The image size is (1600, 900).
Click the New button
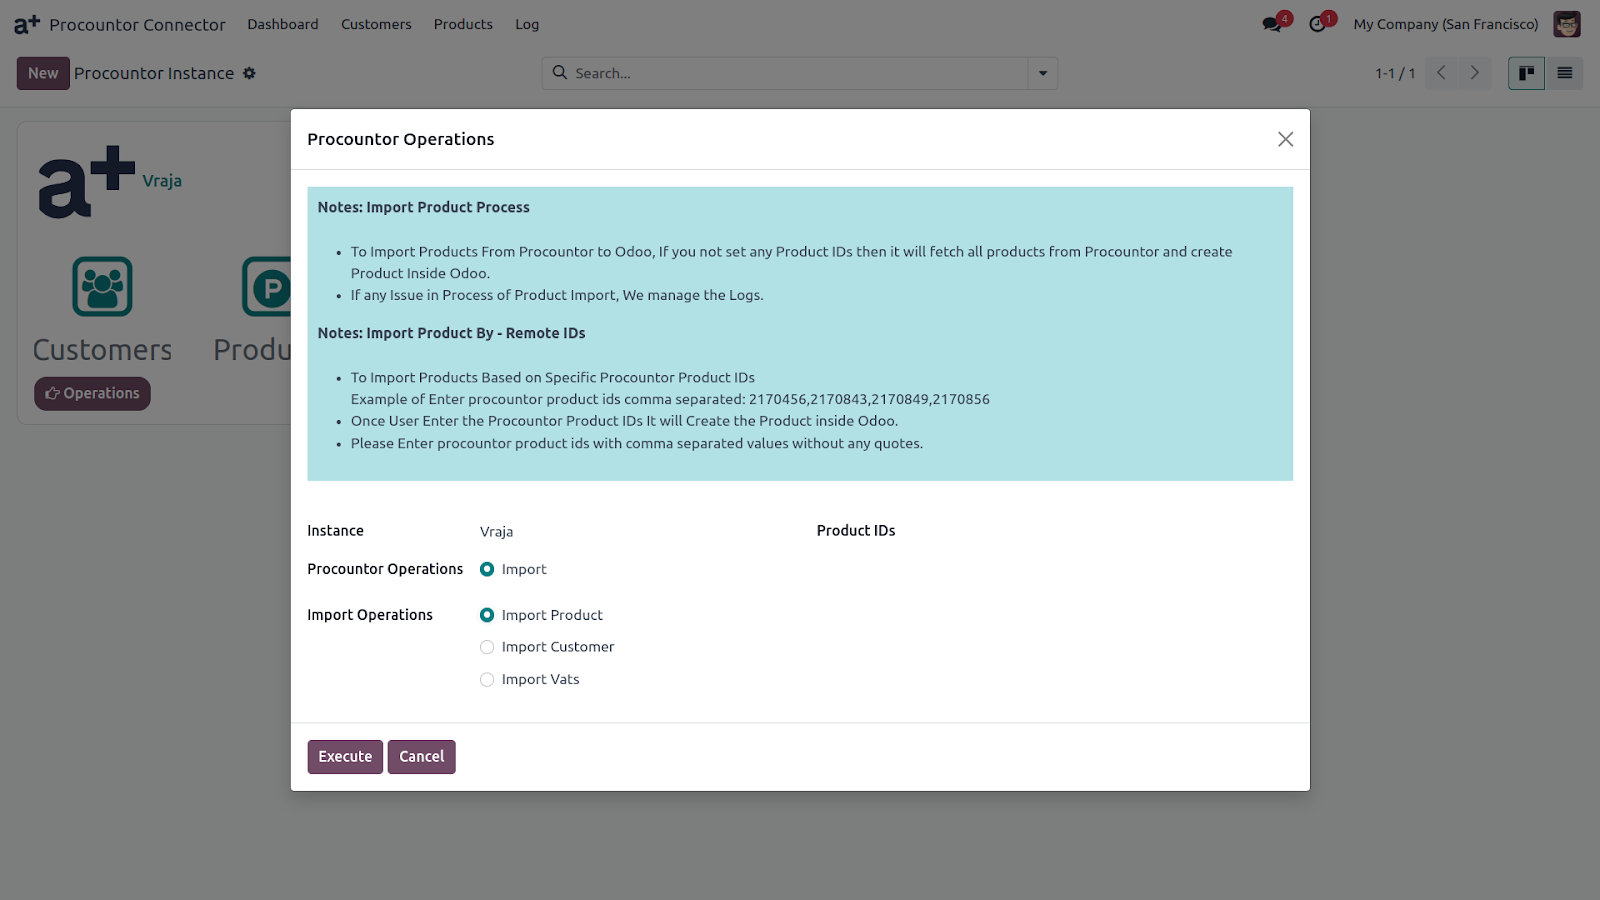(43, 73)
